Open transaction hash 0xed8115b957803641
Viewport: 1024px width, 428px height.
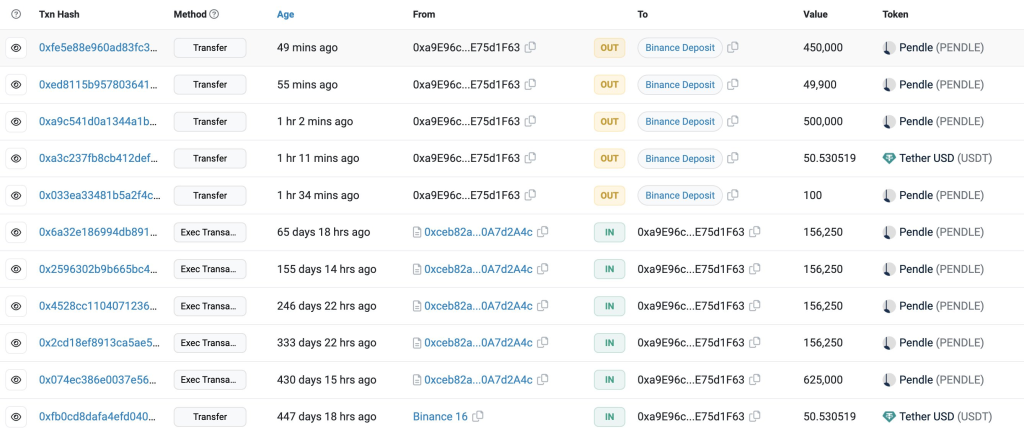tap(99, 84)
